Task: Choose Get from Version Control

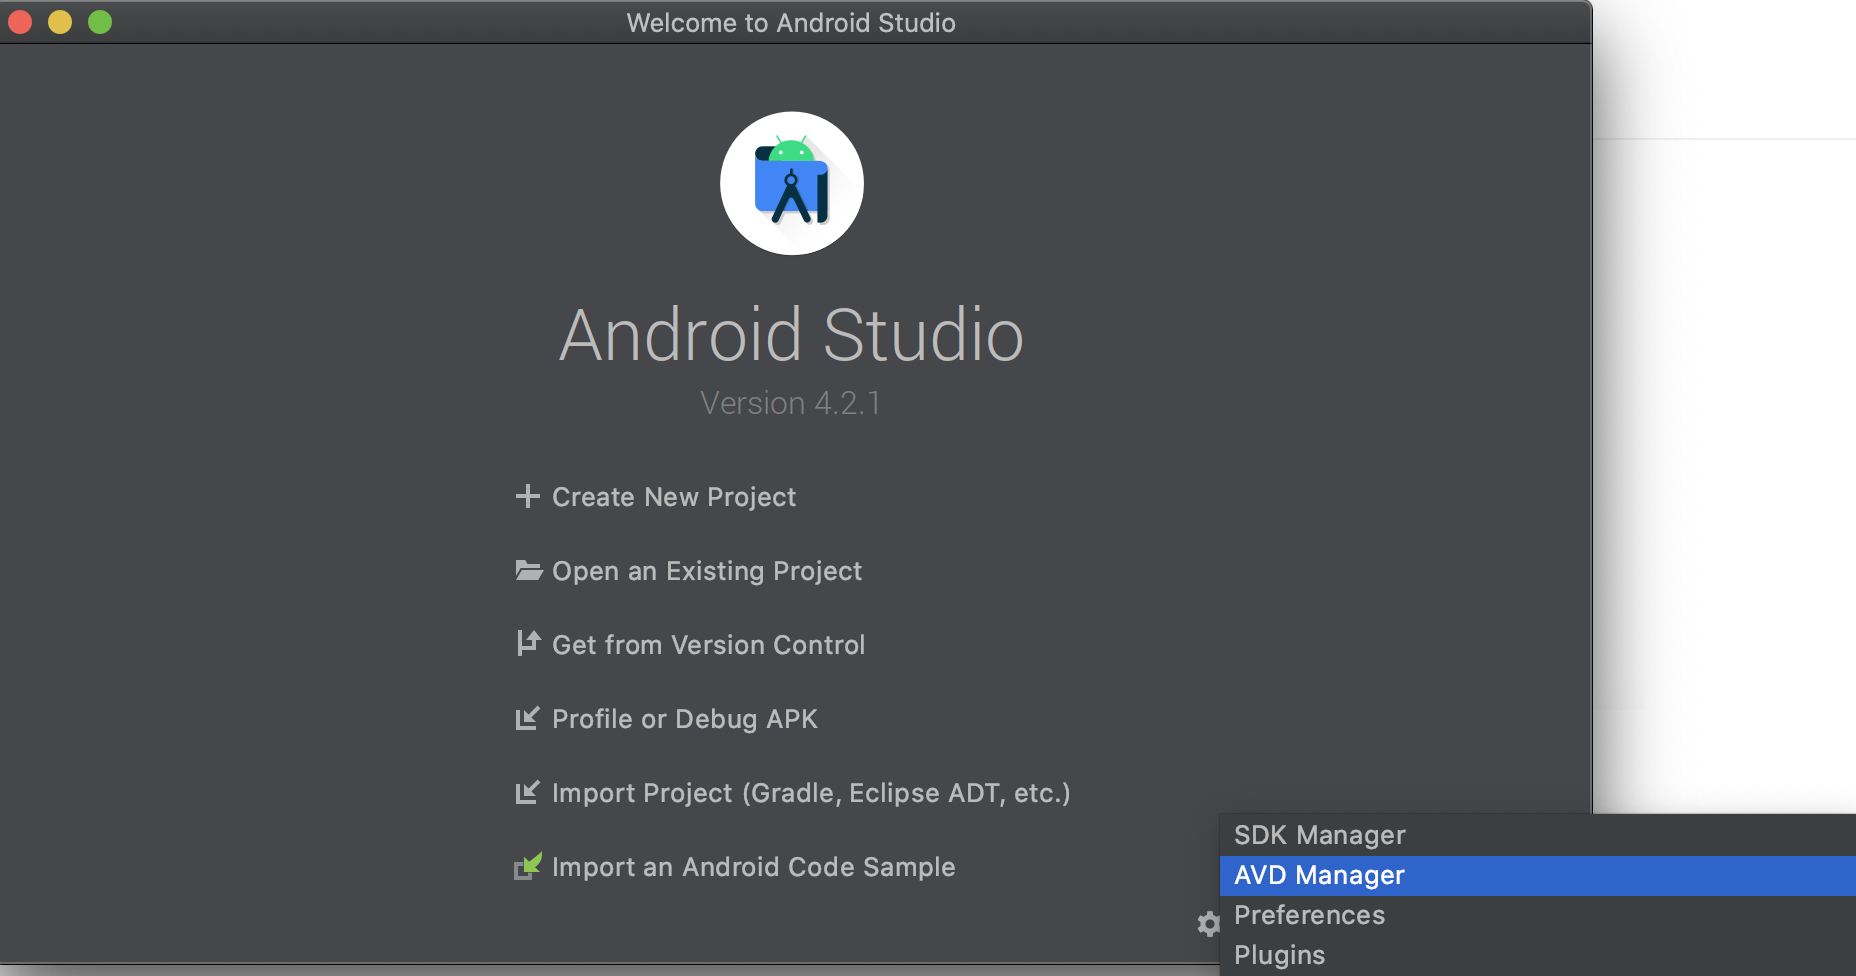Action: coord(708,645)
